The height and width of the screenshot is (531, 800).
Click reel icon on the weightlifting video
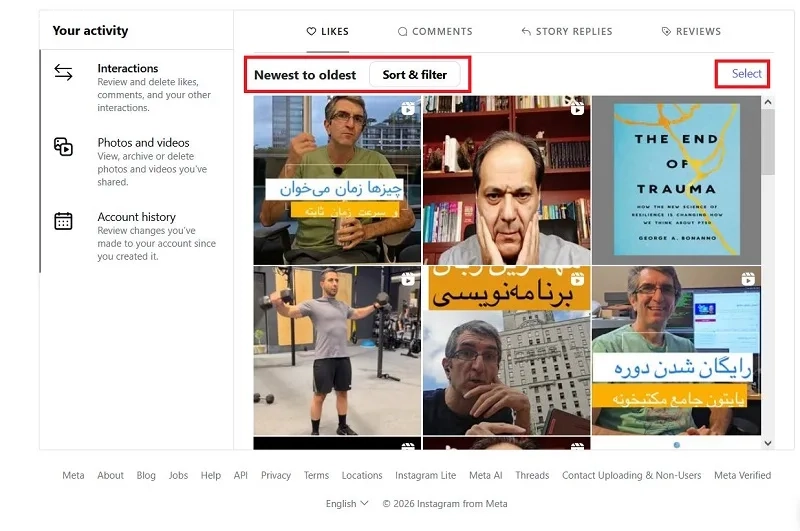tap(408, 279)
